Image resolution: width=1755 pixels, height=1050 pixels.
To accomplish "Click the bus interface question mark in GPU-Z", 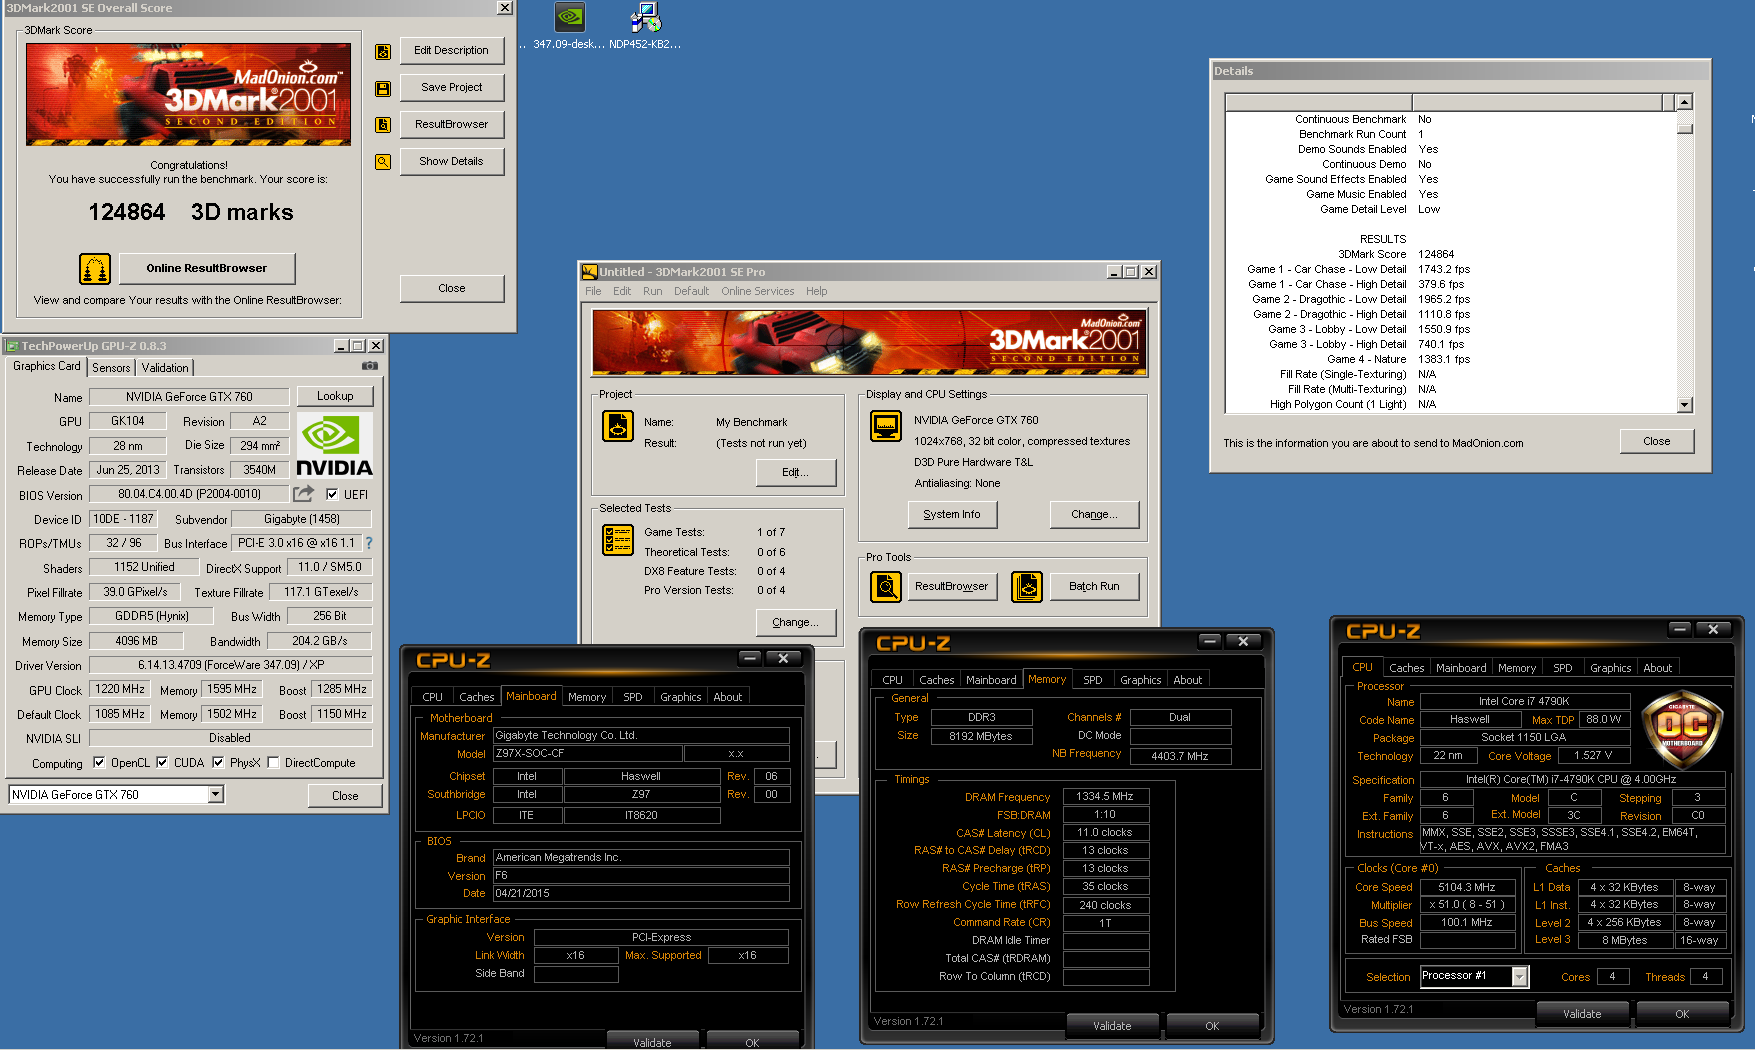I will point(369,543).
